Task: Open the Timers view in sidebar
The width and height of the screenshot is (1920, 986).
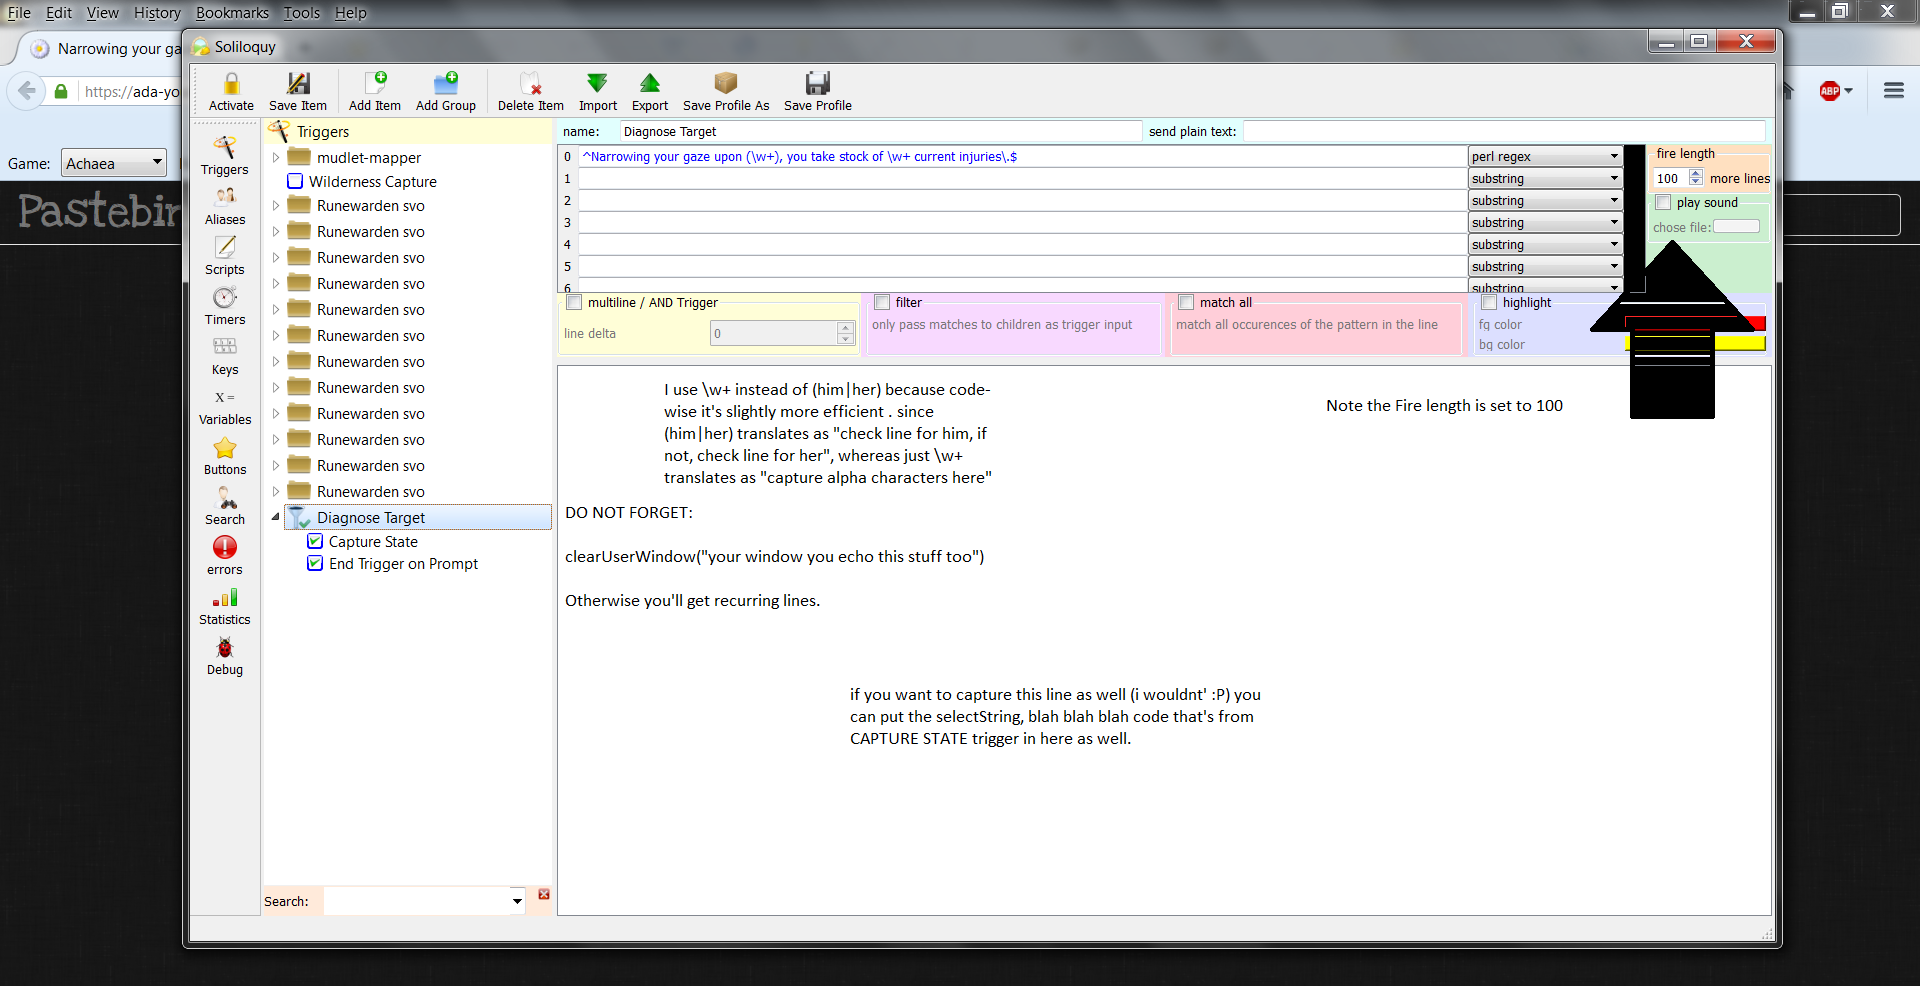Action: [225, 306]
